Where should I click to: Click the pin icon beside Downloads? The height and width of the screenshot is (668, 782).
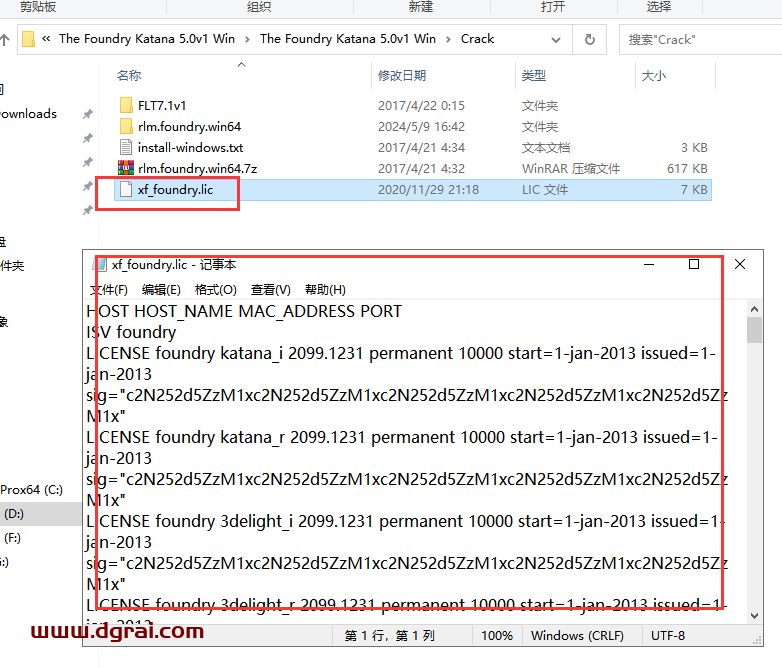point(88,114)
